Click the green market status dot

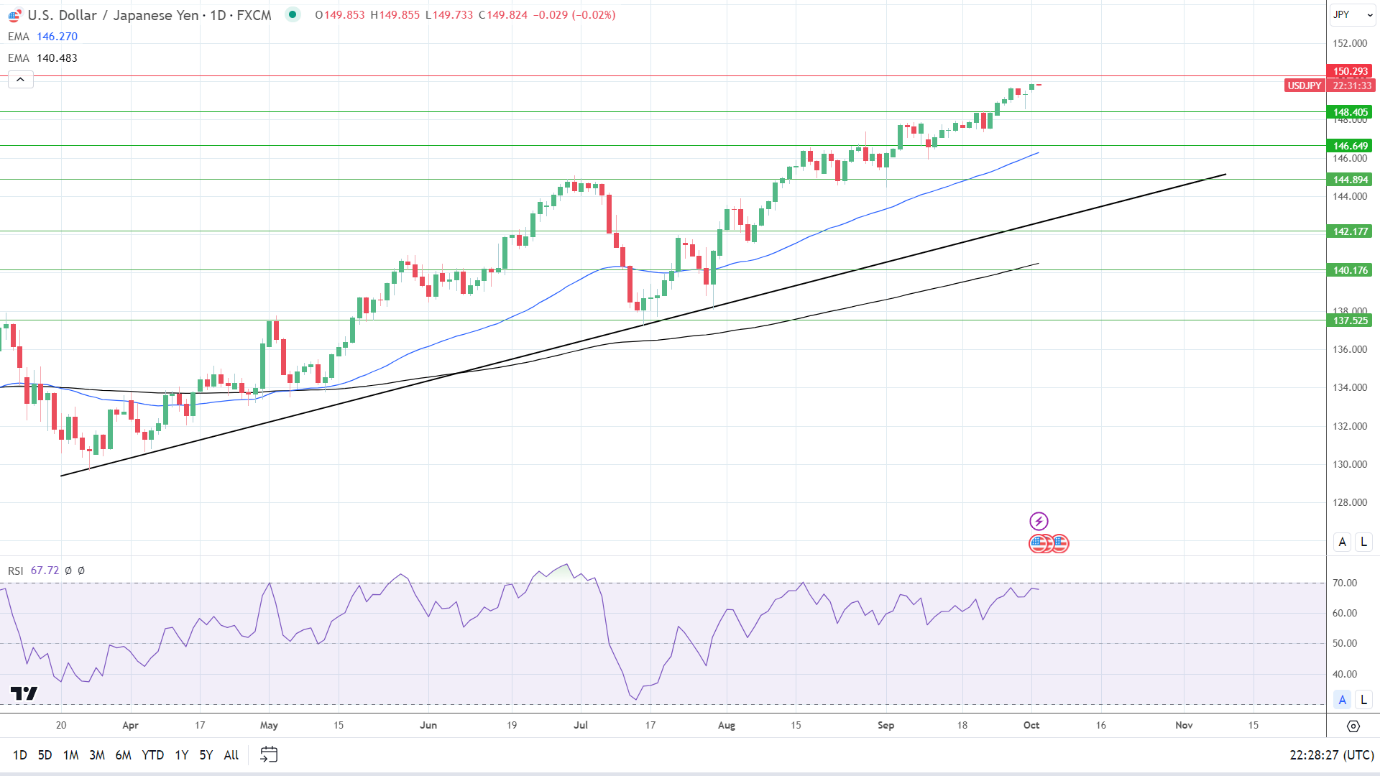pos(292,15)
